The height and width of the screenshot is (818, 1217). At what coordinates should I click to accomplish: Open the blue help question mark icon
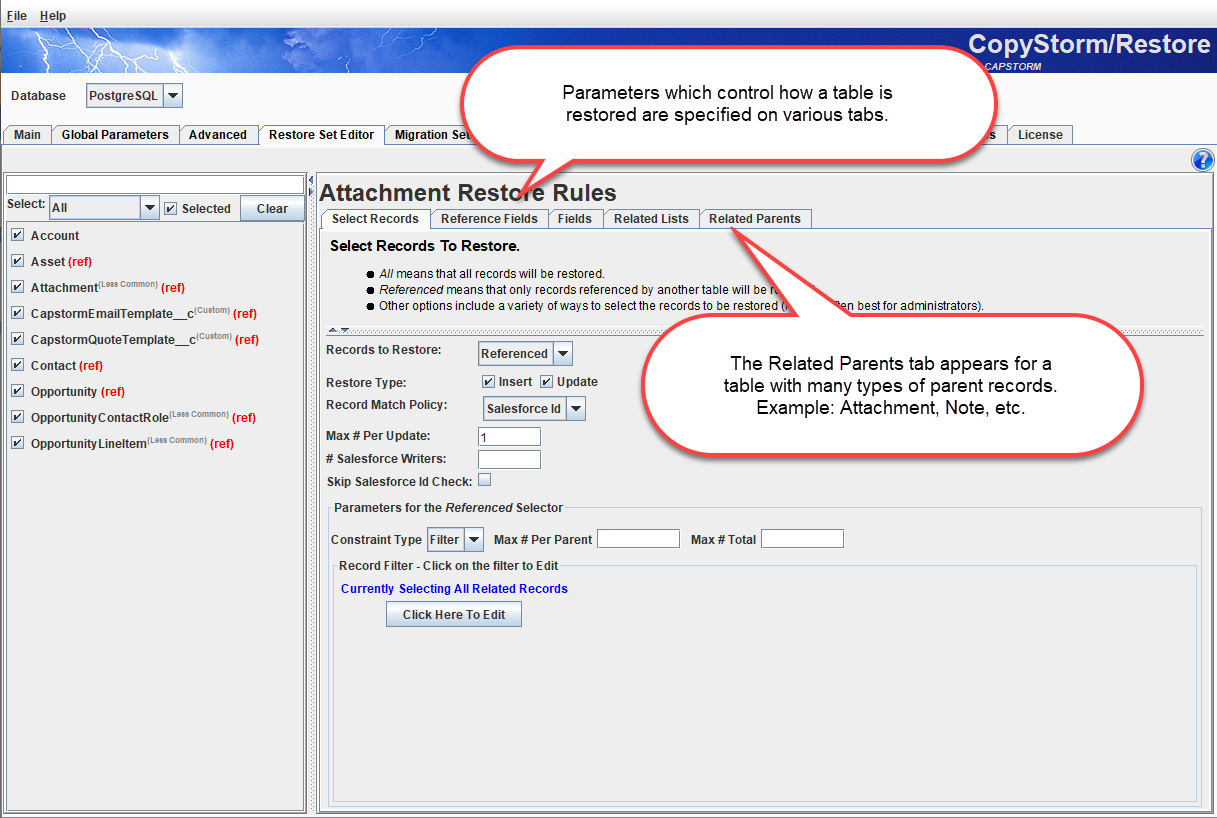pyautogui.click(x=1202, y=160)
